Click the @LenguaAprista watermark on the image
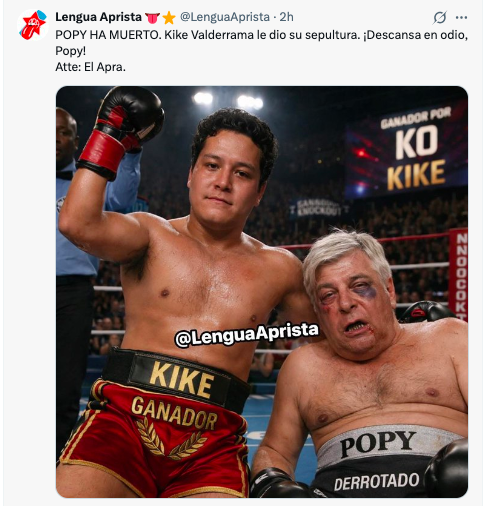The width and height of the screenshot is (484, 506). [x=247, y=334]
